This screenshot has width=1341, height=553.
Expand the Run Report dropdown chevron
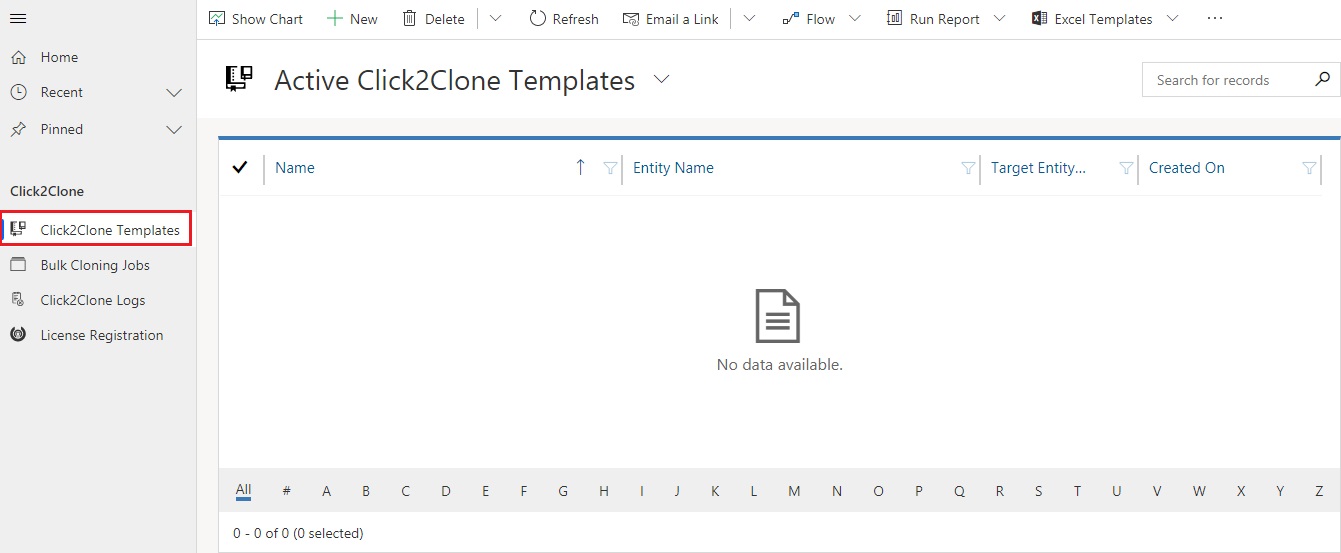(999, 18)
